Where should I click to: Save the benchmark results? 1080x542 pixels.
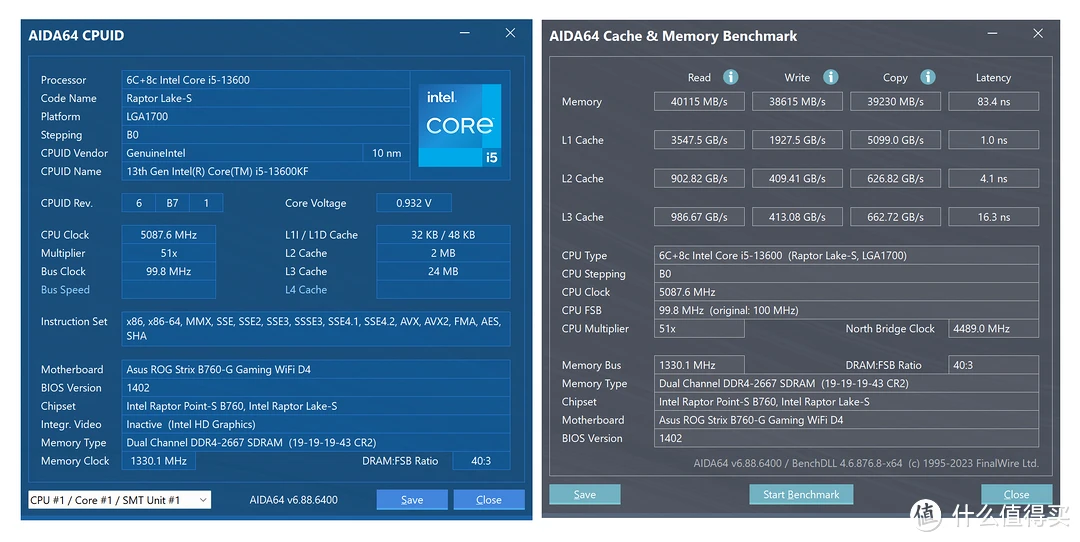pyautogui.click(x=585, y=494)
